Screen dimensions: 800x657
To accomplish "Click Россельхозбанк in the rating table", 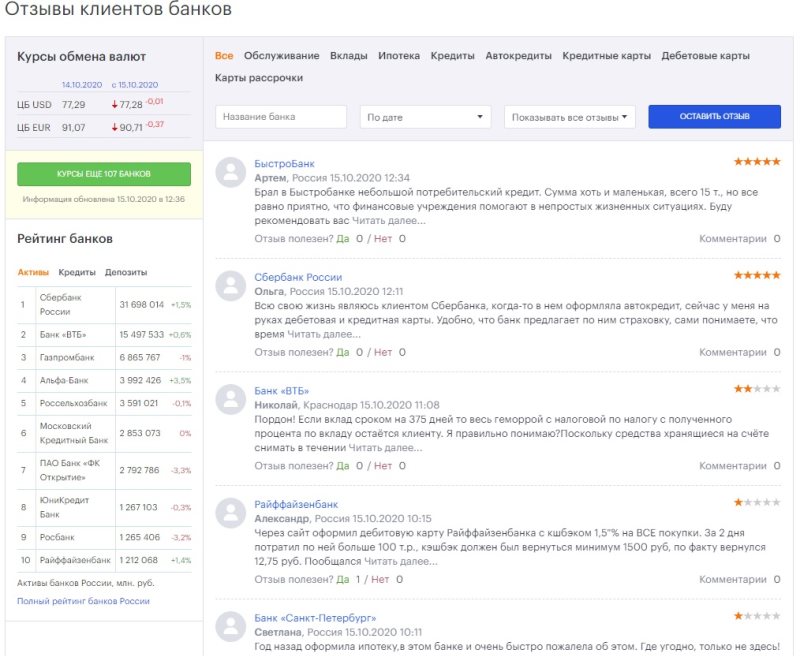I will point(73,403).
